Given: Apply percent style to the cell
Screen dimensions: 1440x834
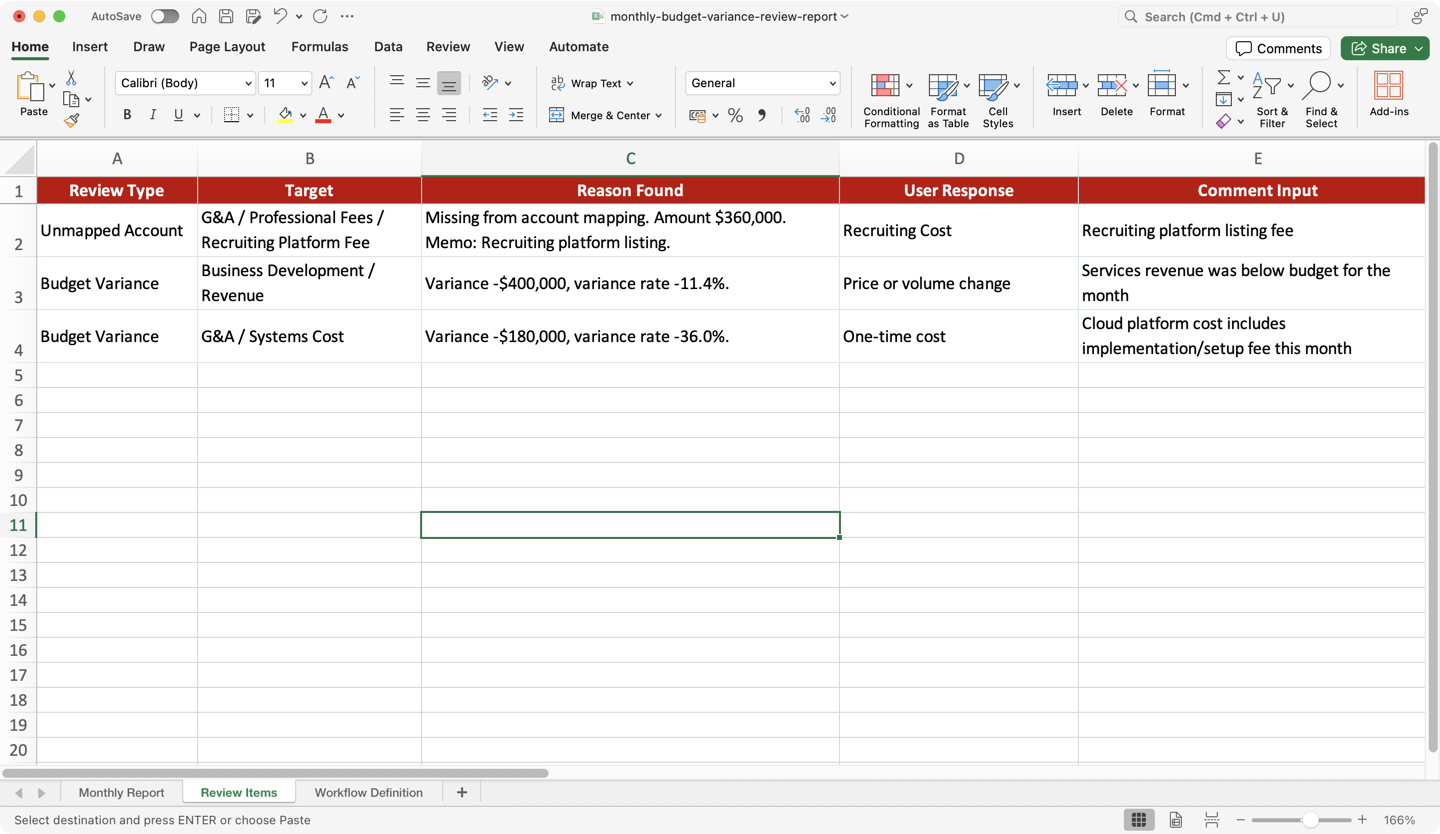Looking at the screenshot, I should coord(735,116).
